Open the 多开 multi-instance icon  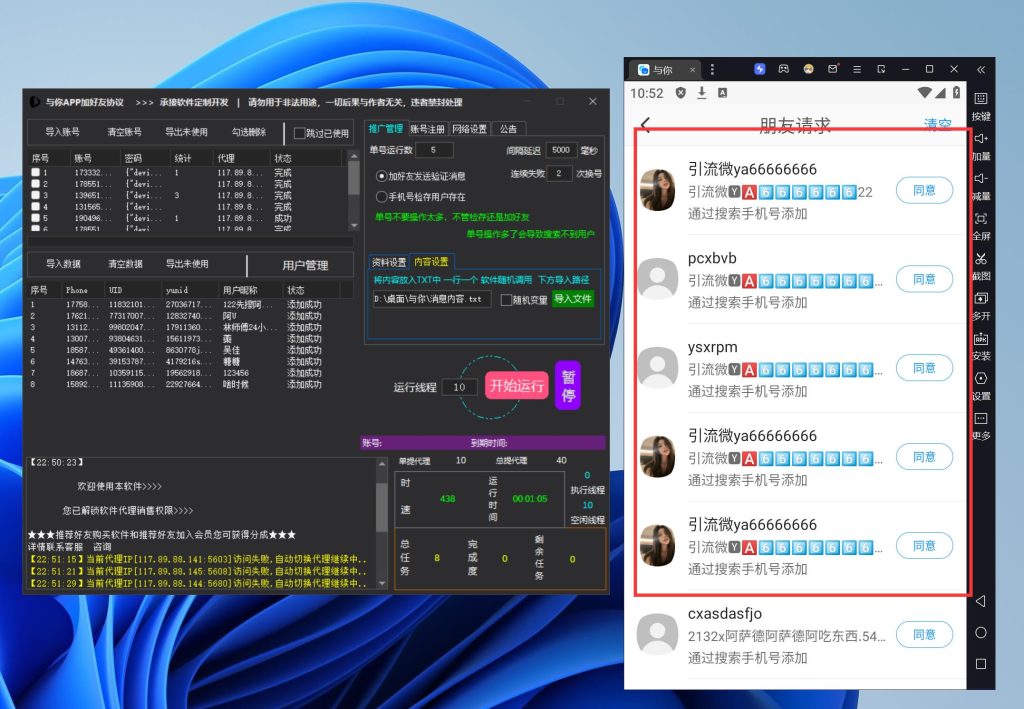pos(980,300)
